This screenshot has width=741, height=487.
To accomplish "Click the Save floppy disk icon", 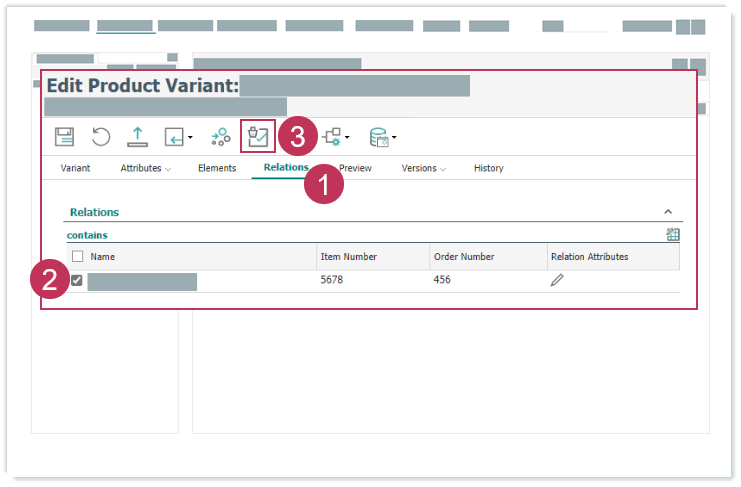I will (x=64, y=137).
